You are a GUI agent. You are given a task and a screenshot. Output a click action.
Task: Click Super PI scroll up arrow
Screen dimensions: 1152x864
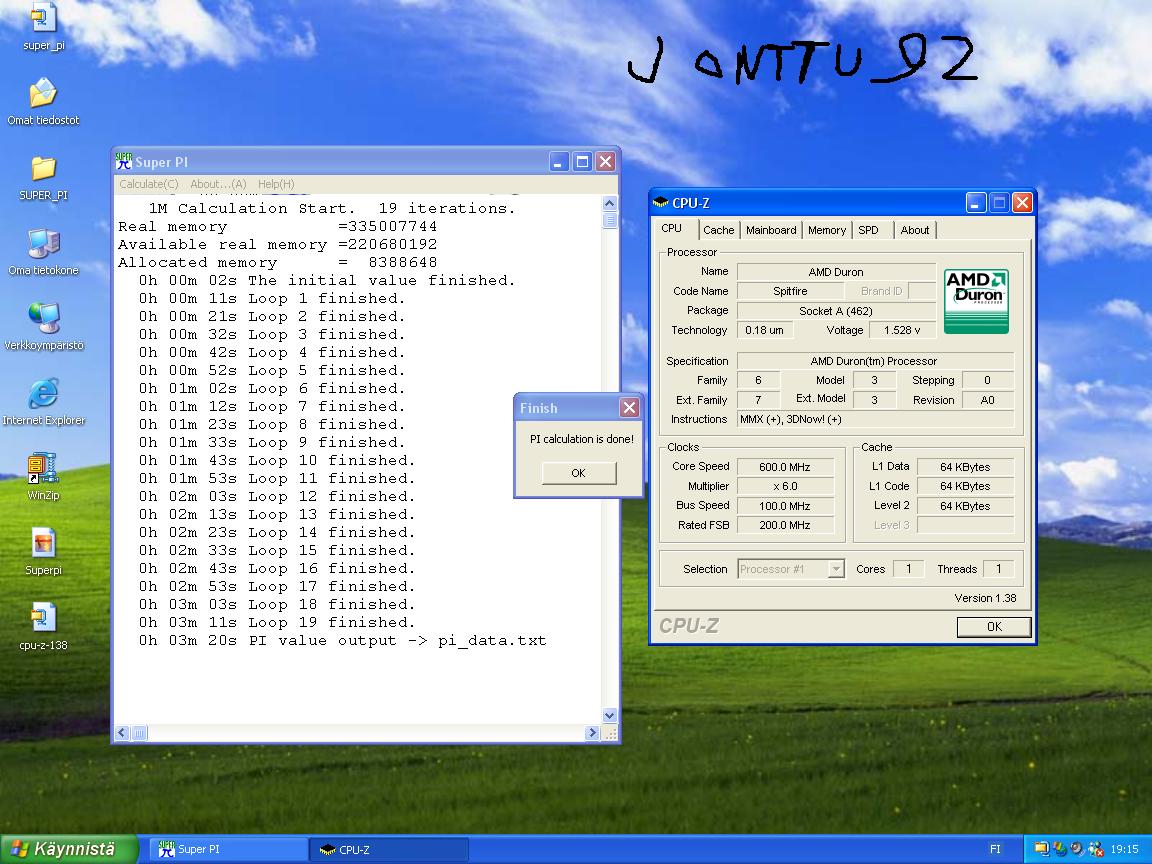tap(609, 204)
